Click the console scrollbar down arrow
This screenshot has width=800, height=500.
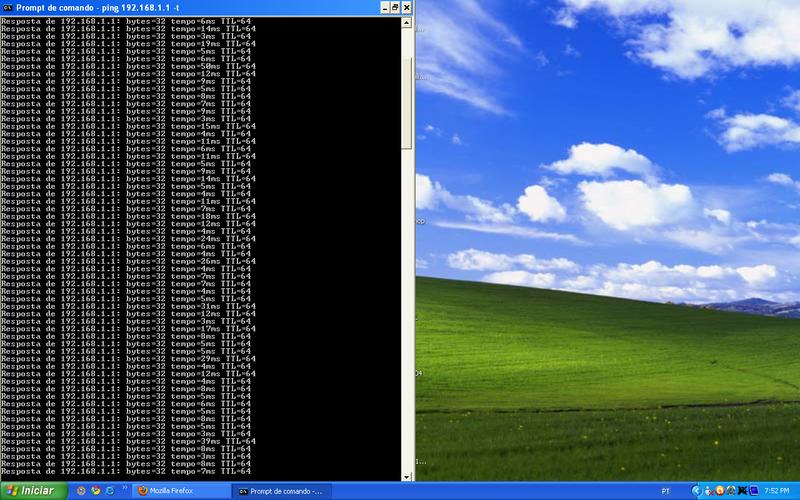click(407, 477)
